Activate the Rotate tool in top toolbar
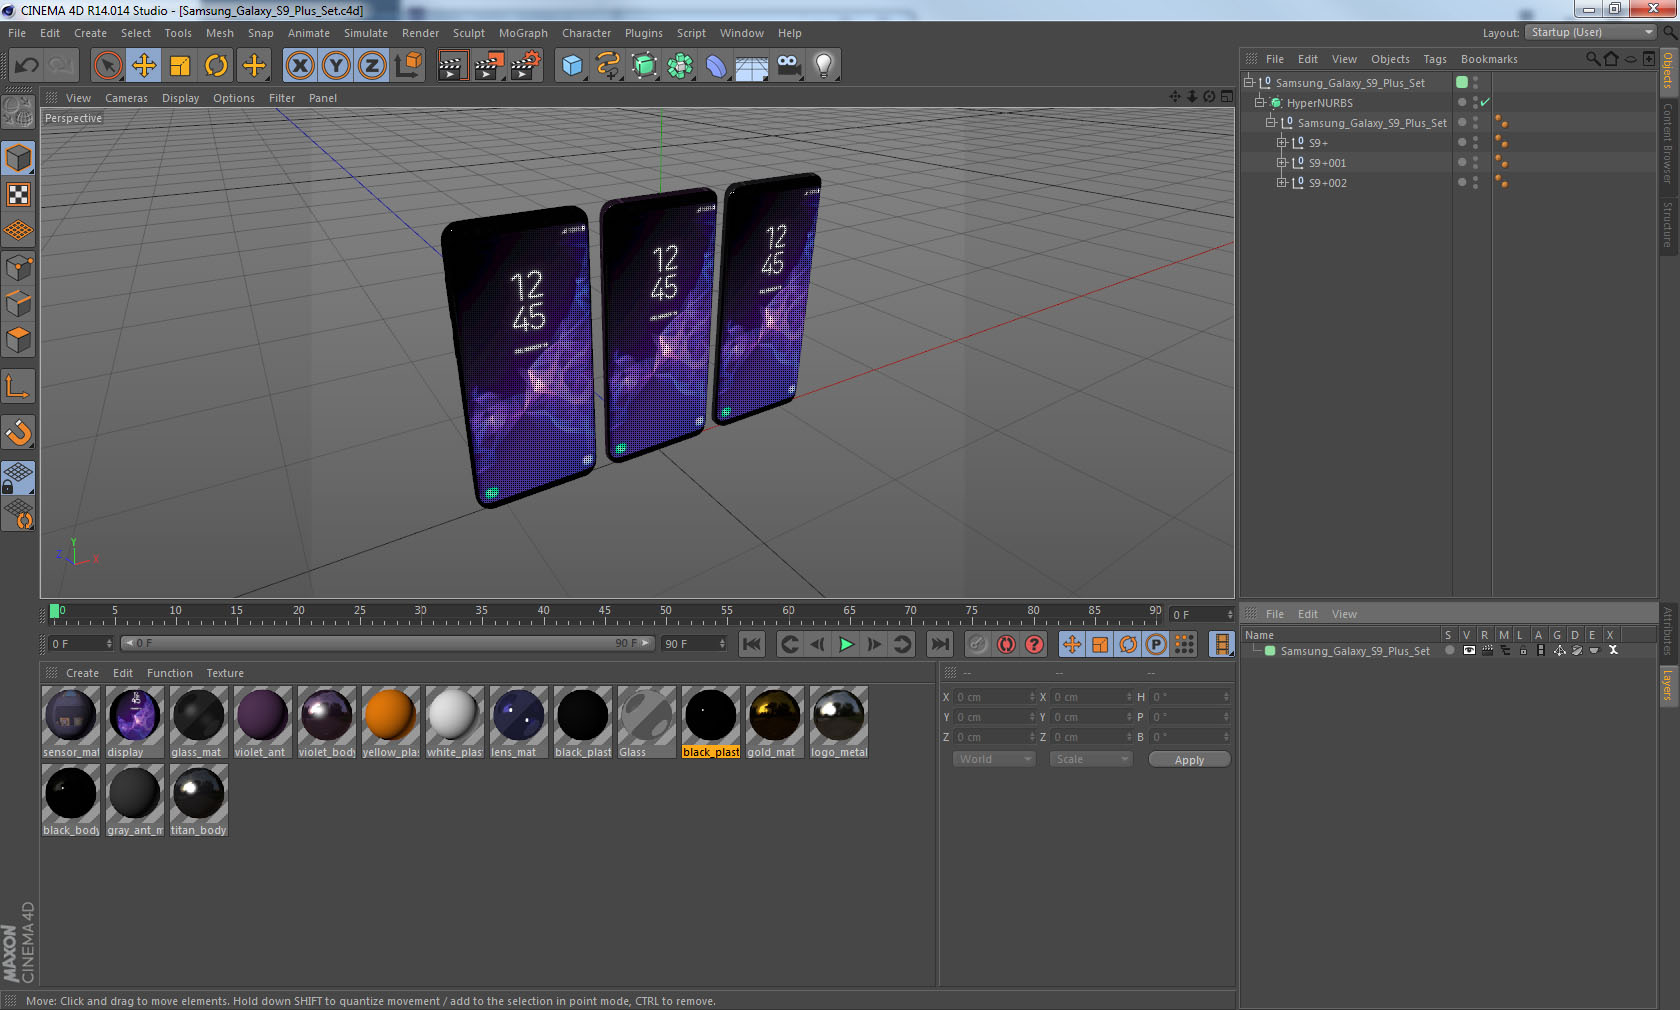The height and width of the screenshot is (1010, 1680). [216, 66]
